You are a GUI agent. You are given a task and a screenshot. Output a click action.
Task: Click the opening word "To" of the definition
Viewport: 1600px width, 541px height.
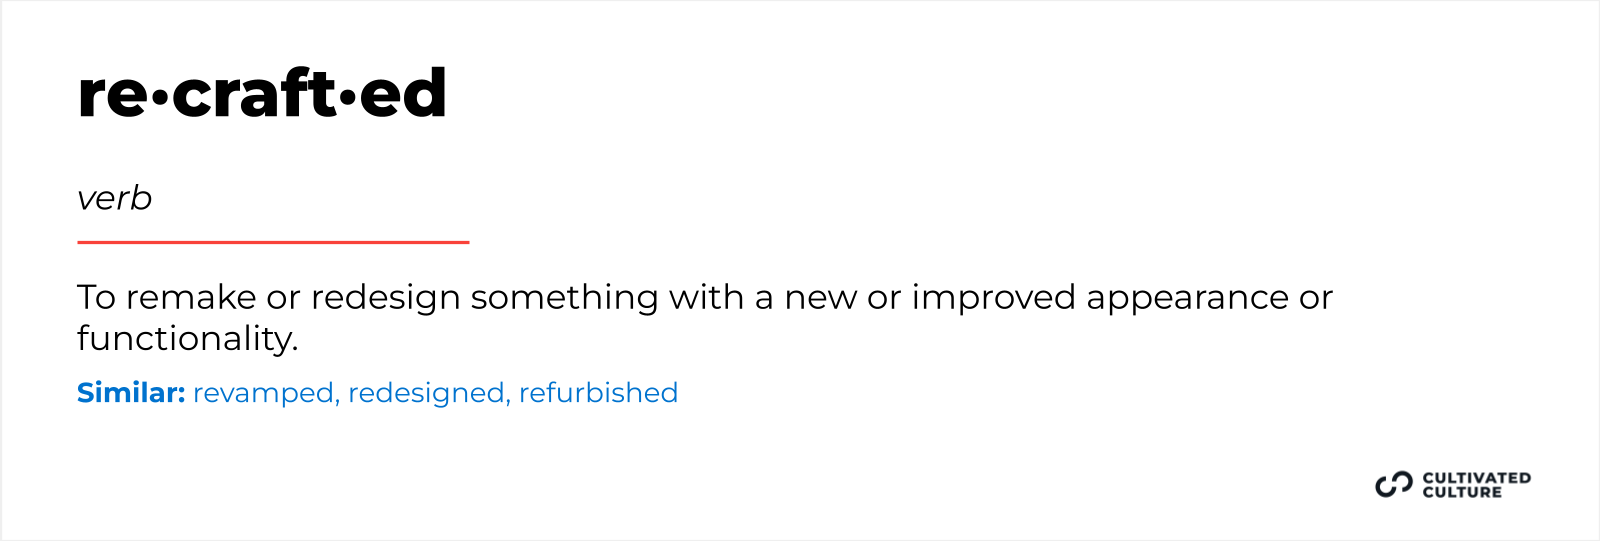point(97,298)
